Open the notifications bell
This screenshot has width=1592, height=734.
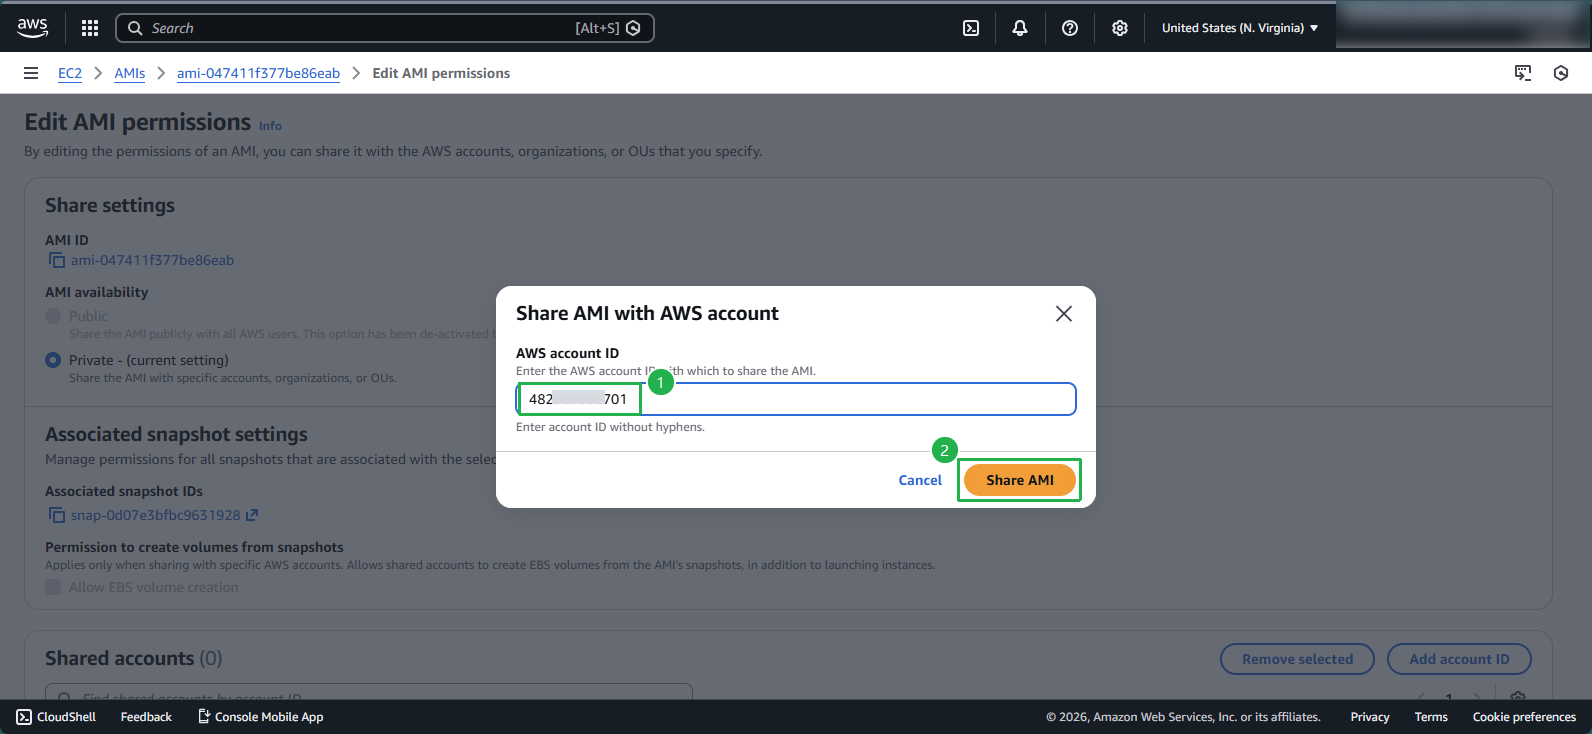1020,28
